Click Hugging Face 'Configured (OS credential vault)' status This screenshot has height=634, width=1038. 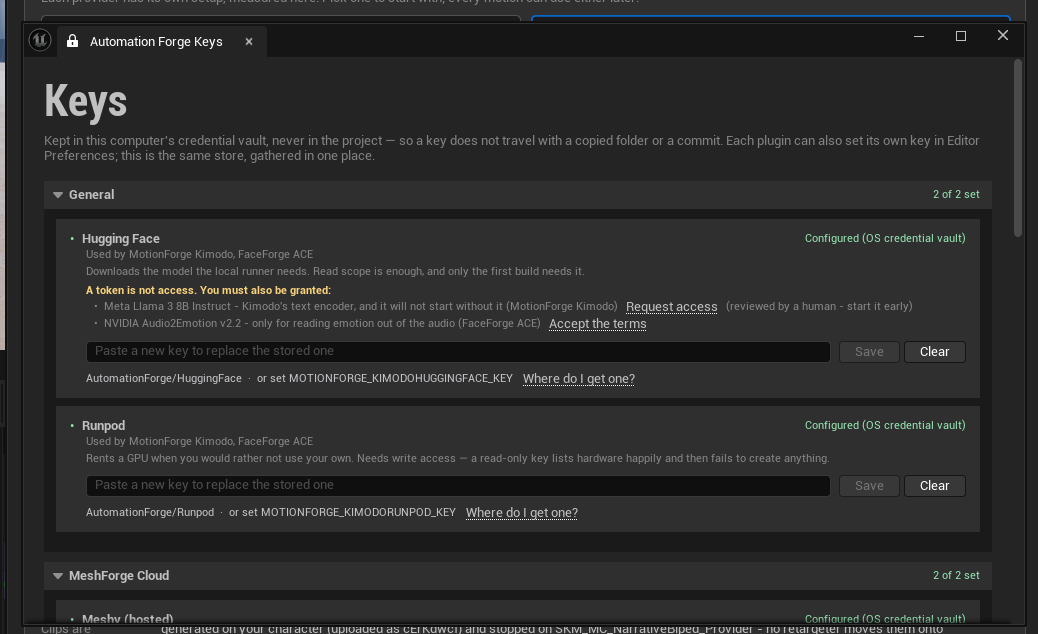(884, 238)
